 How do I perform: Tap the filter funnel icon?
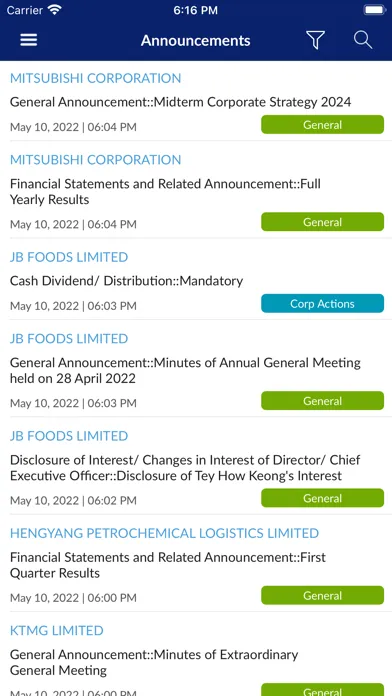pyautogui.click(x=316, y=40)
